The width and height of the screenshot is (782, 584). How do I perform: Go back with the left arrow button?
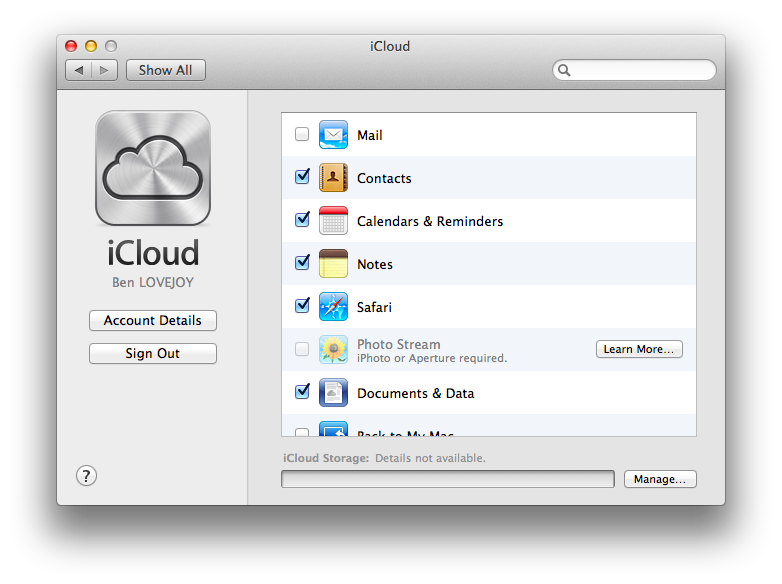(78, 70)
